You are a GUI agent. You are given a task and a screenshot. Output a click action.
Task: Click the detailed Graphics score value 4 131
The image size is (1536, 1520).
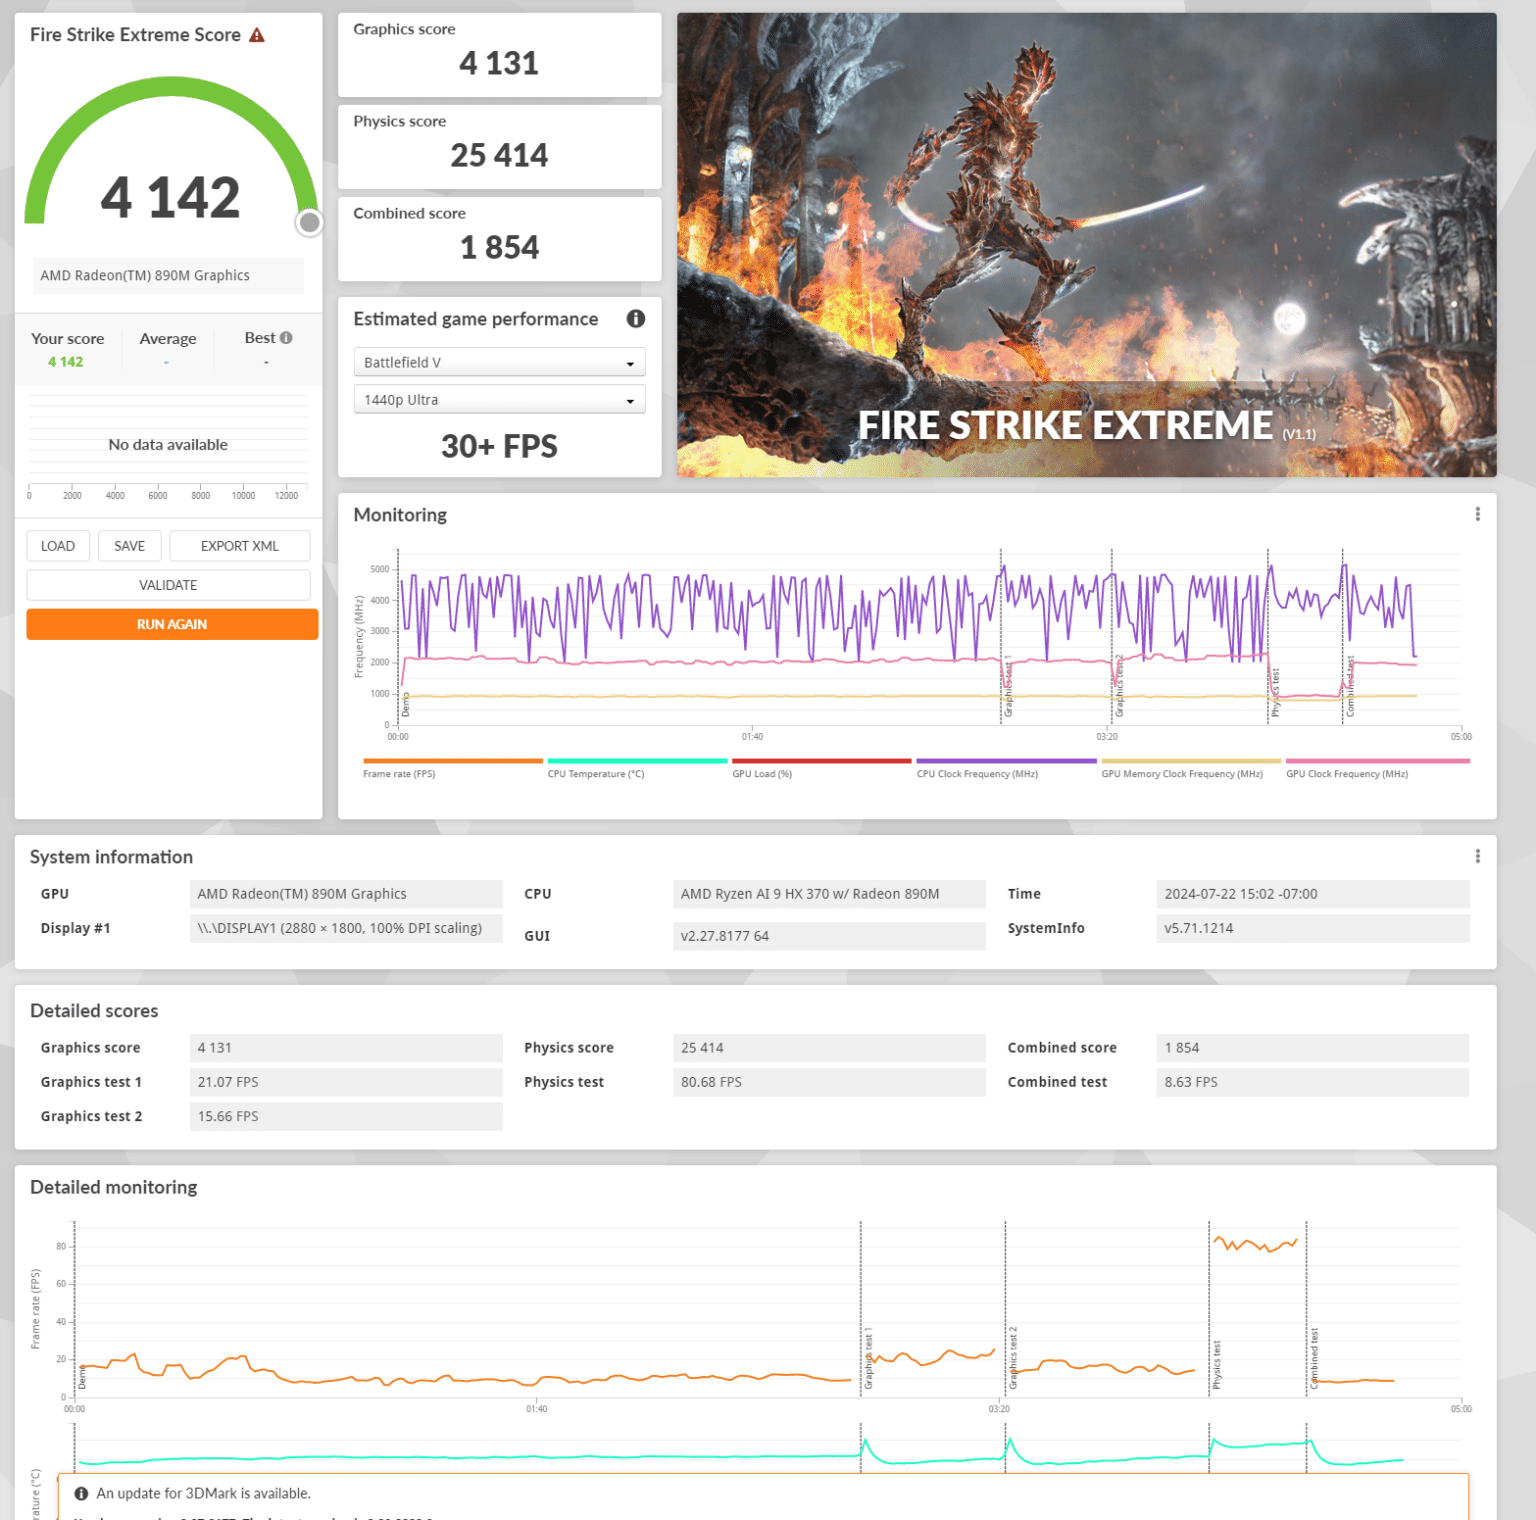pos(346,1048)
